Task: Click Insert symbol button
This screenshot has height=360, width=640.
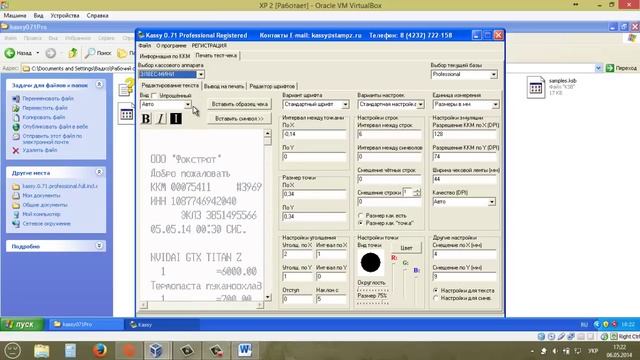Action: [x=240, y=118]
